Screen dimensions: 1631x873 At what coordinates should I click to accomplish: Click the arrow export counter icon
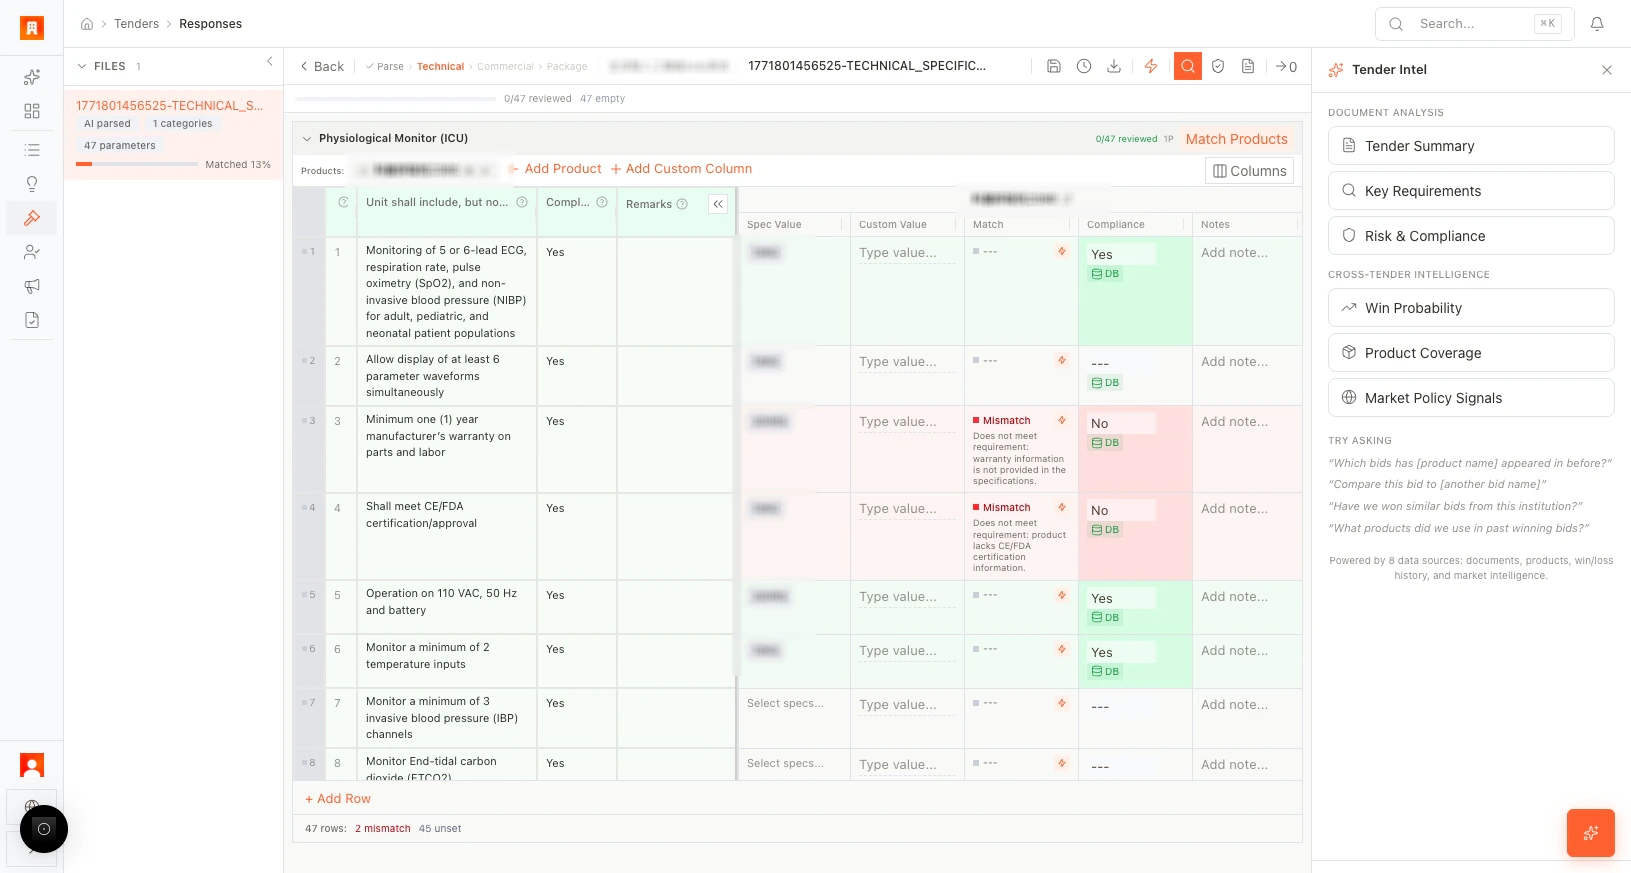pos(1286,66)
